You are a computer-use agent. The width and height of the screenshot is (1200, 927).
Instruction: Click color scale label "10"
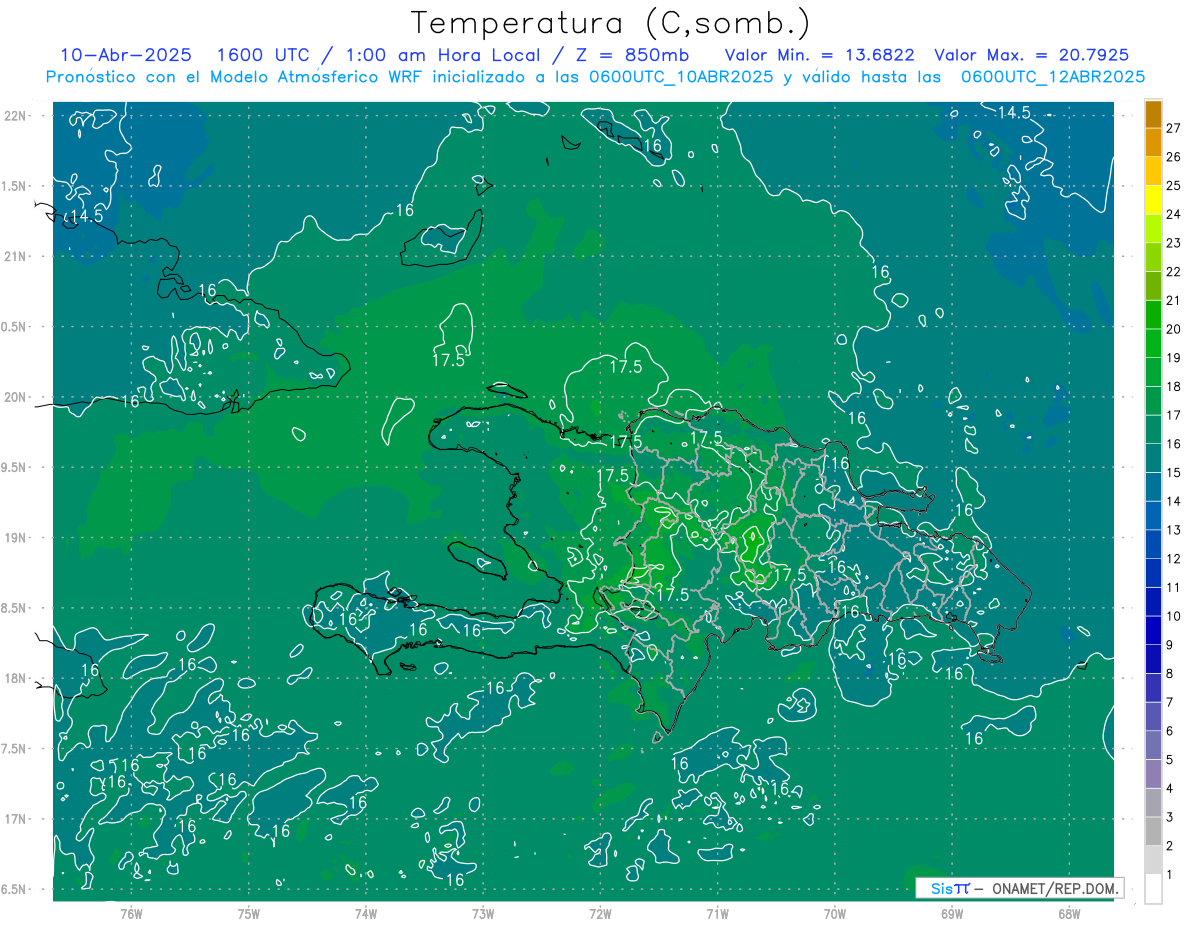(1173, 616)
